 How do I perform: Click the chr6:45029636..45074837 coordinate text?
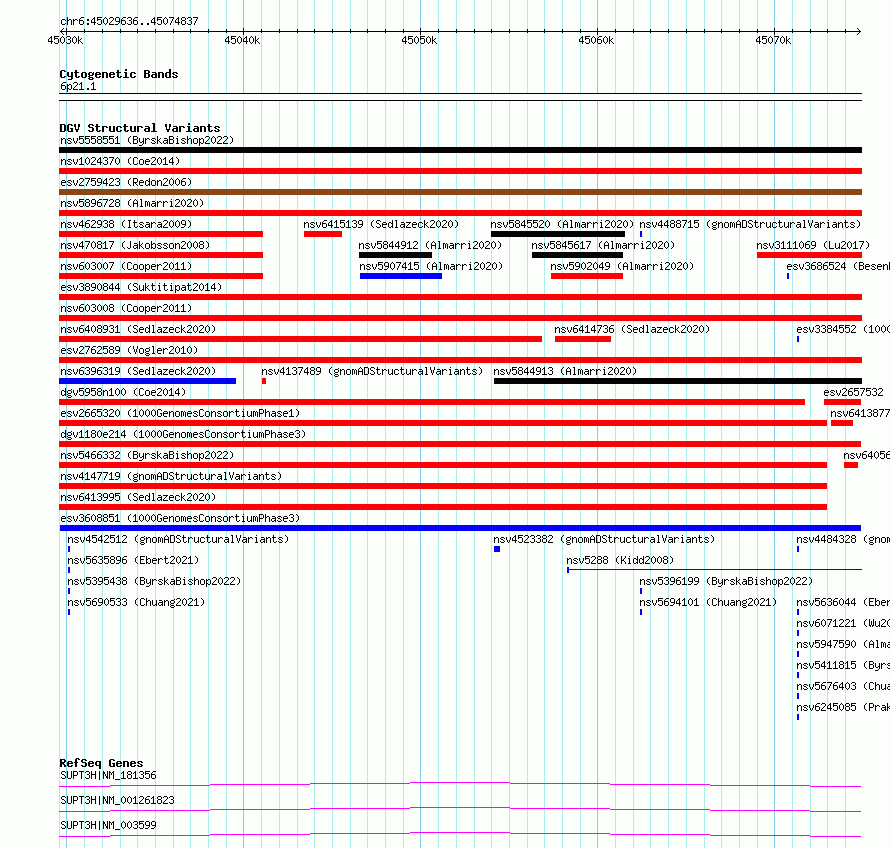pyautogui.click(x=129, y=22)
